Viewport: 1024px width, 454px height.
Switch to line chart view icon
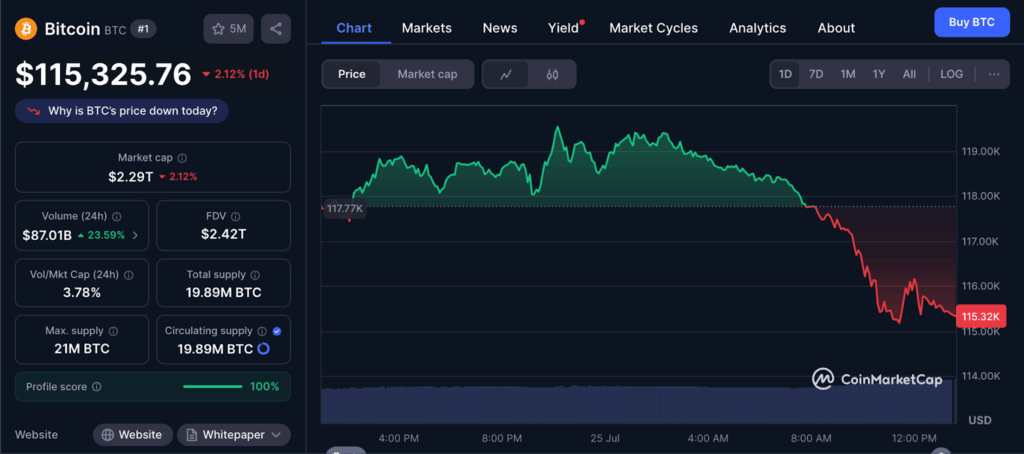pos(507,74)
